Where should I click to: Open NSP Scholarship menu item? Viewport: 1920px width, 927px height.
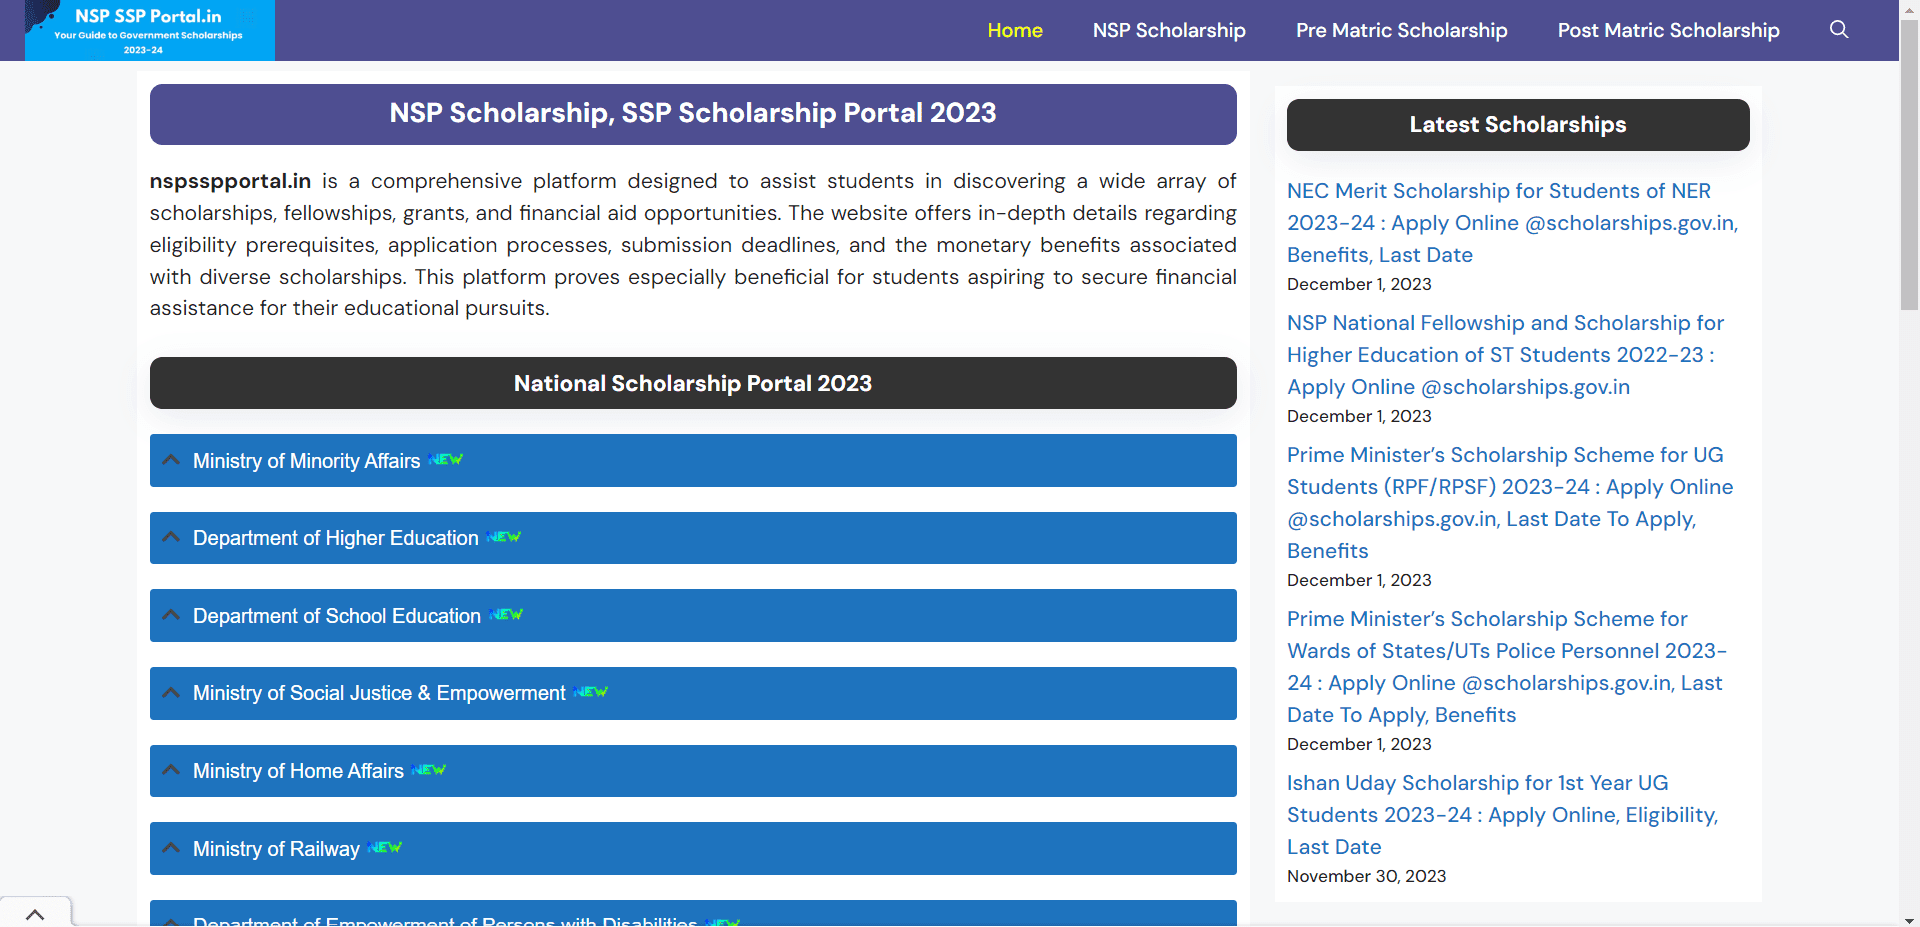coord(1169,30)
